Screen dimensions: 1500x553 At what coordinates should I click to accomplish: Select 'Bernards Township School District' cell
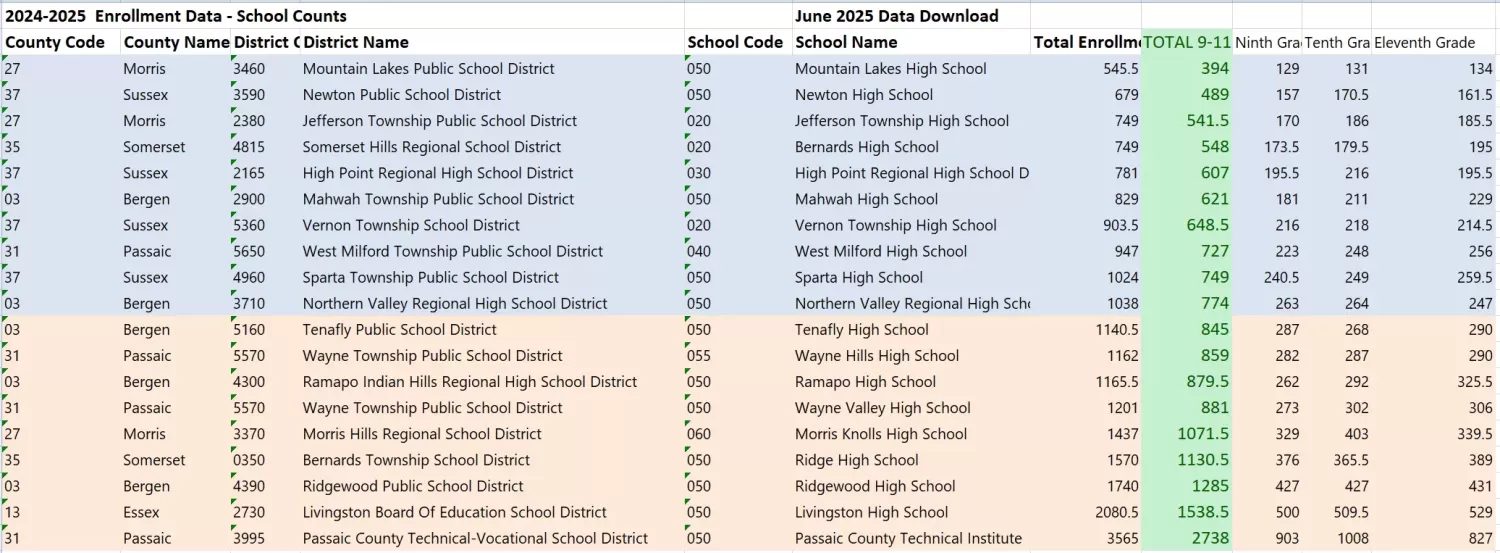coord(491,460)
